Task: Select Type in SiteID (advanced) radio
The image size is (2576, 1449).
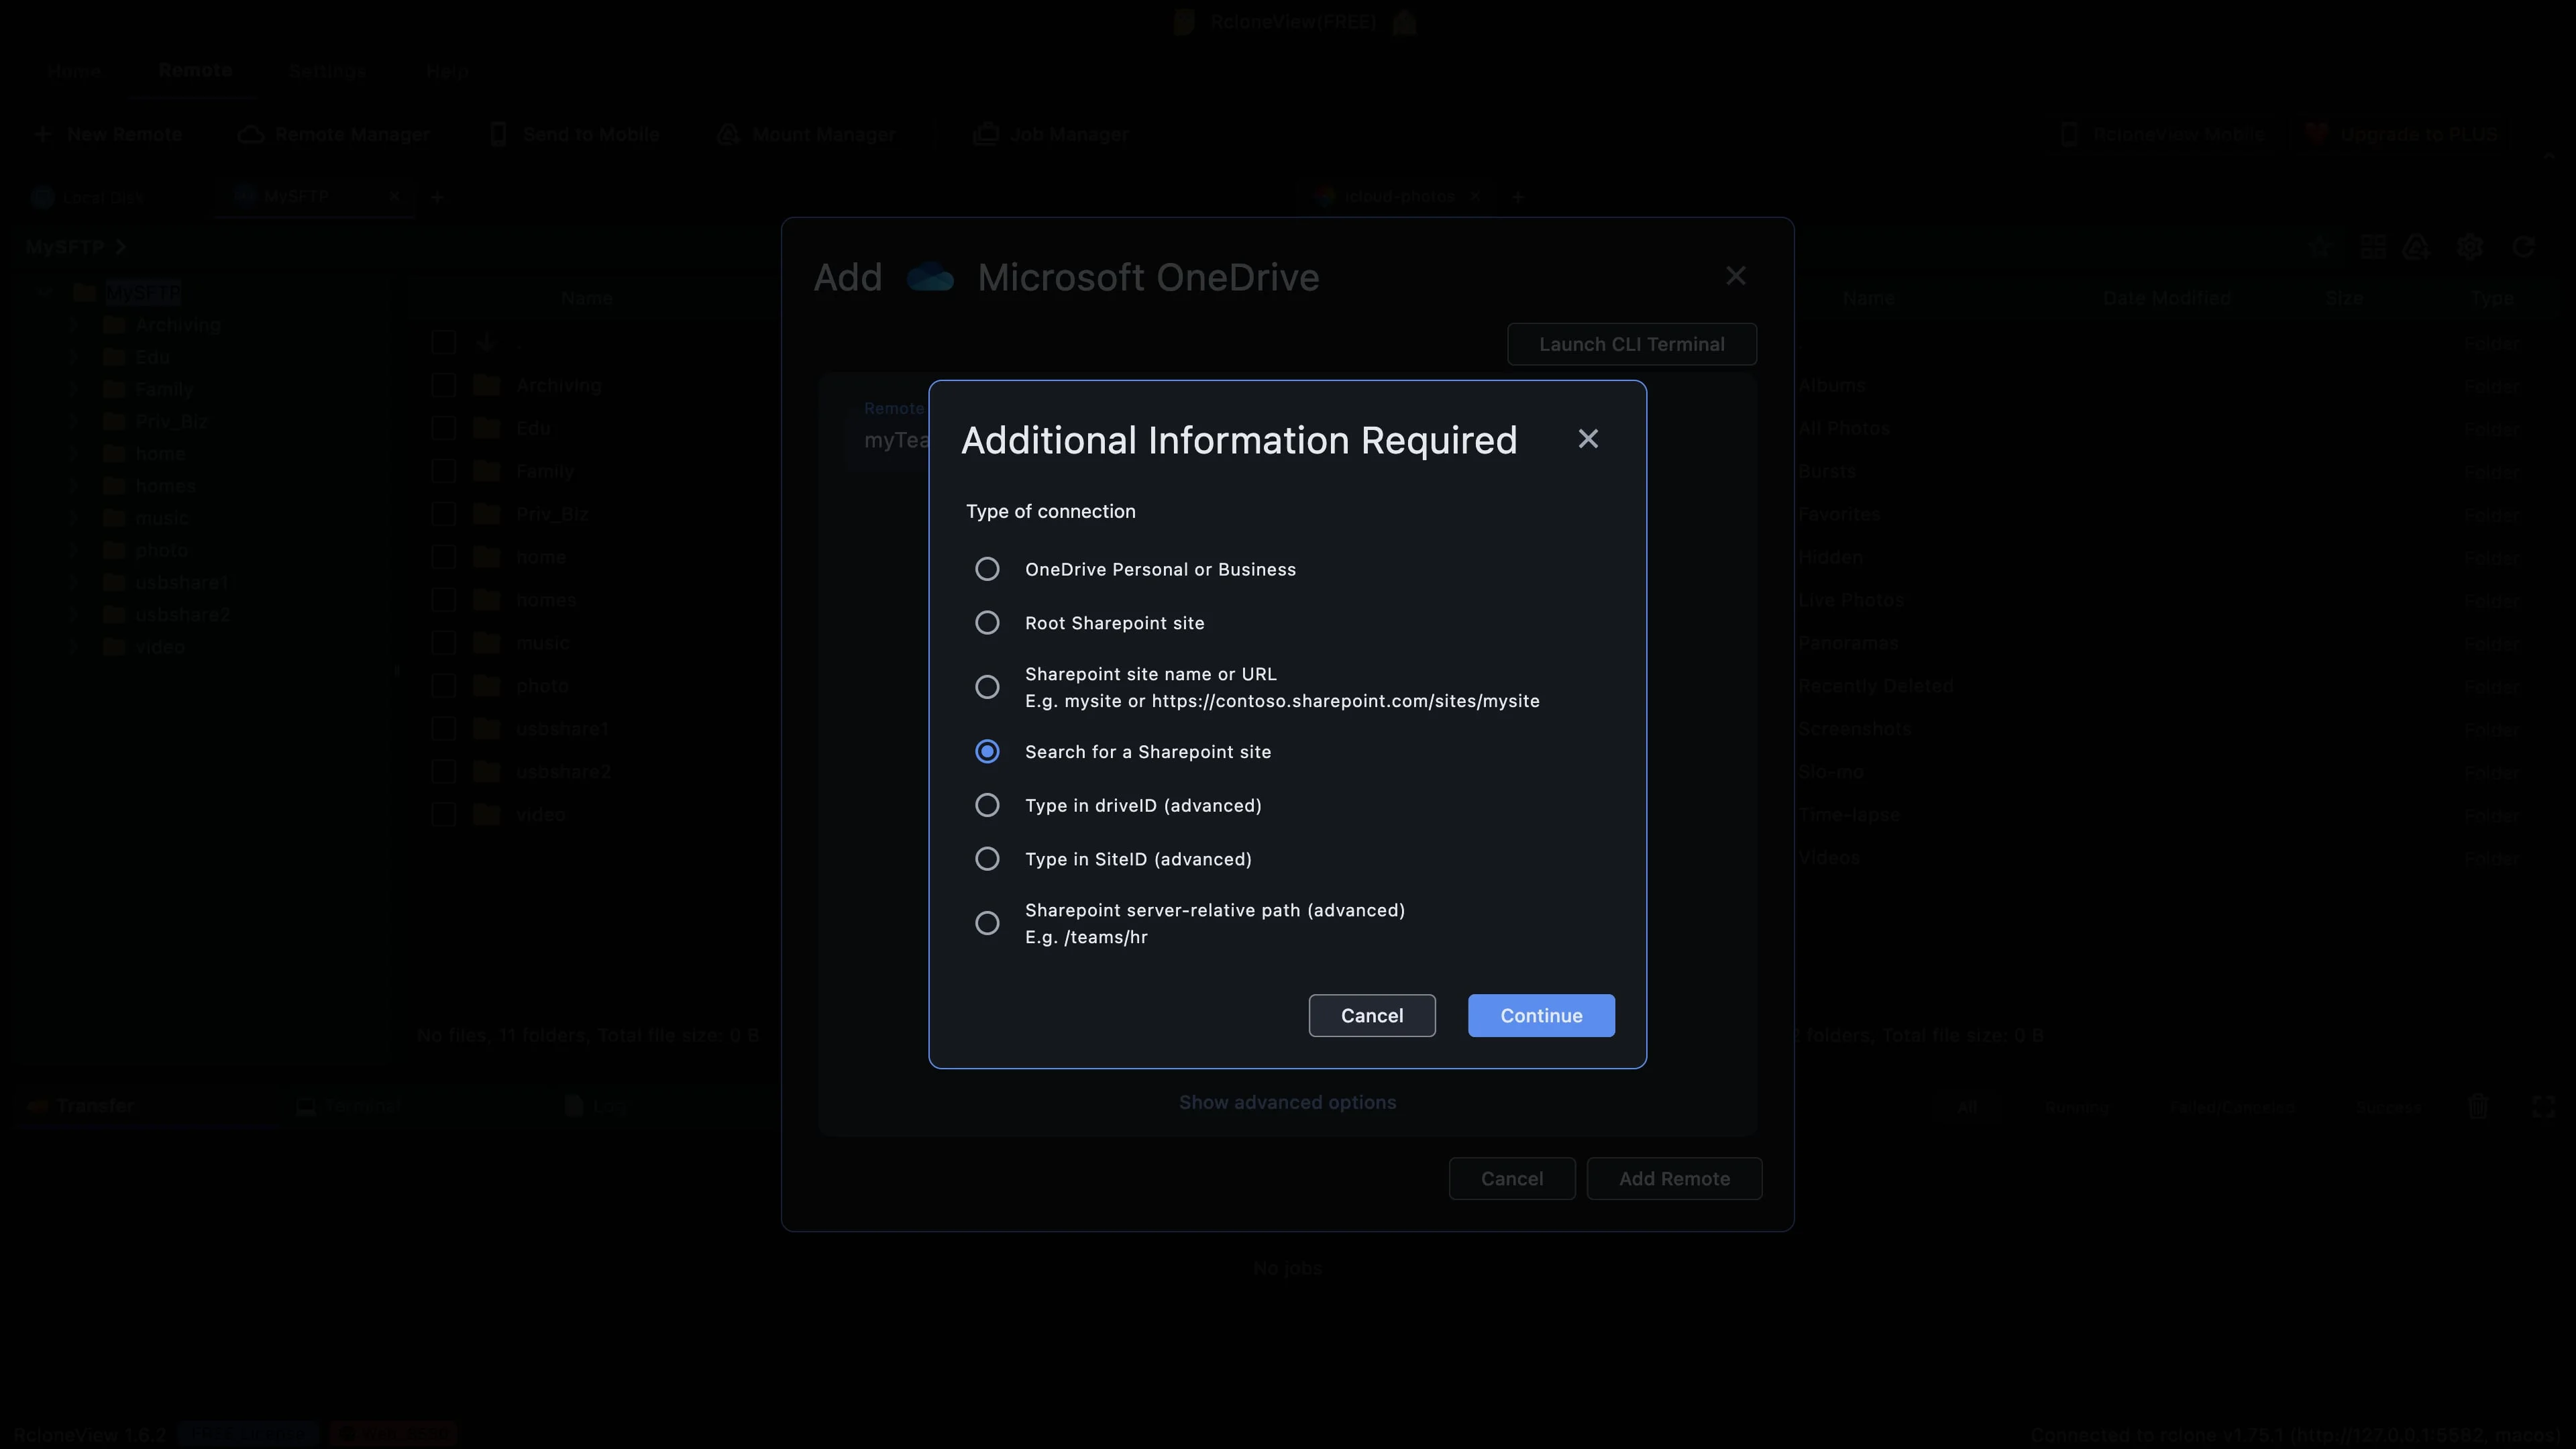Action: [986, 859]
